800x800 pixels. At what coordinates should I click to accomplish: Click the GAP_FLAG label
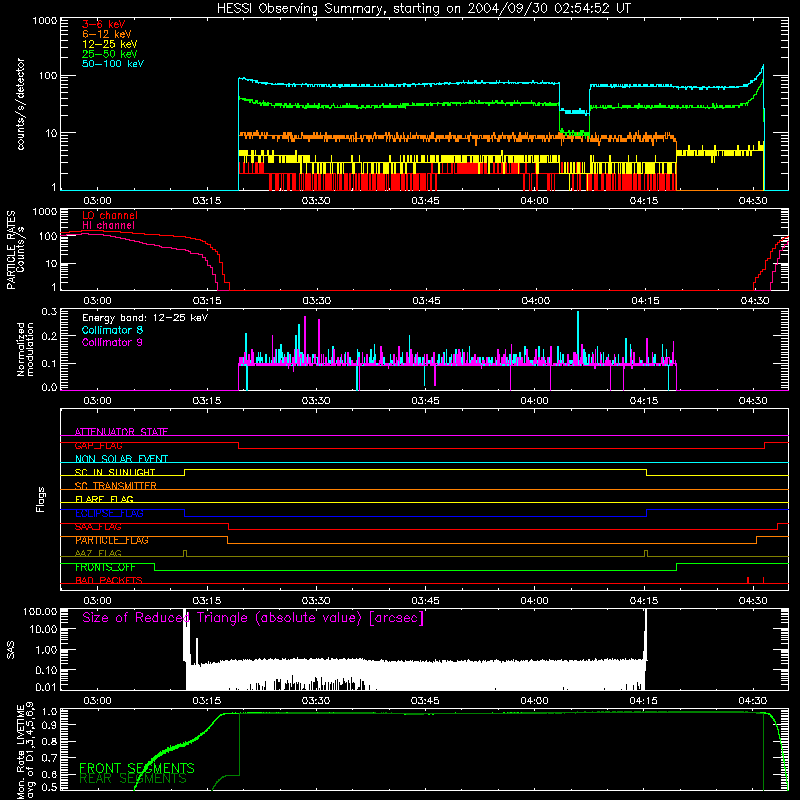(x=98, y=445)
